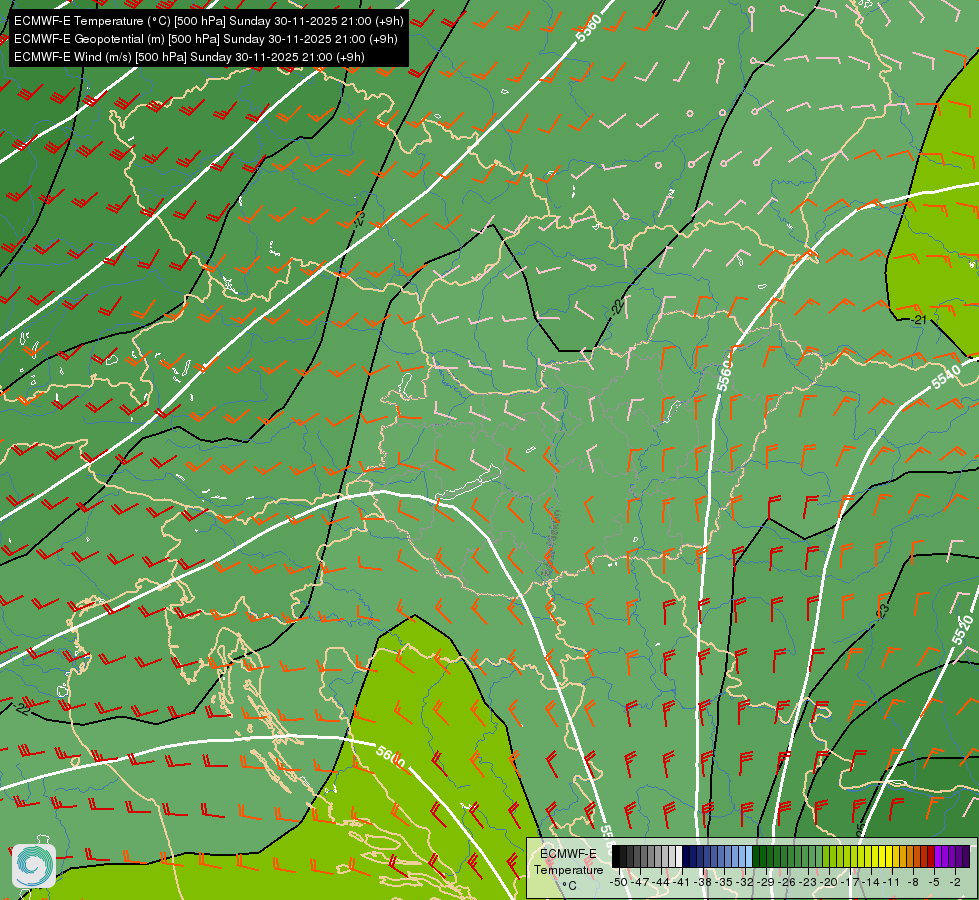Click the 5540 geopotential contour label
Image resolution: width=979 pixels, height=900 pixels.
click(946, 377)
